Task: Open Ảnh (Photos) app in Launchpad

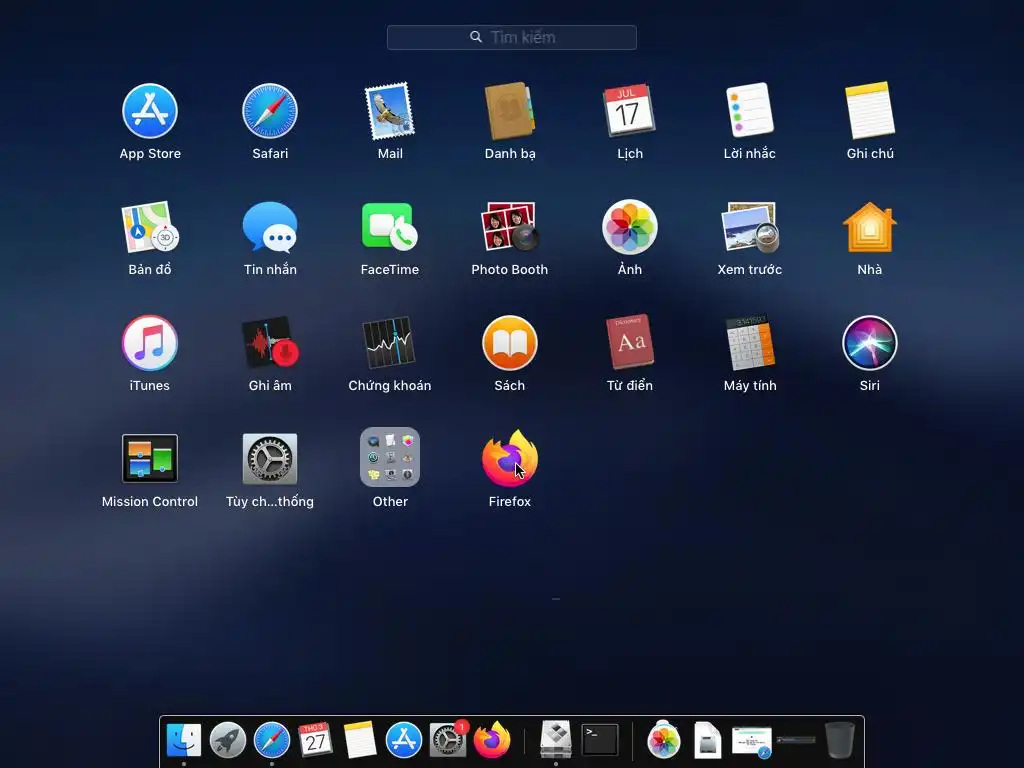Action: point(630,227)
